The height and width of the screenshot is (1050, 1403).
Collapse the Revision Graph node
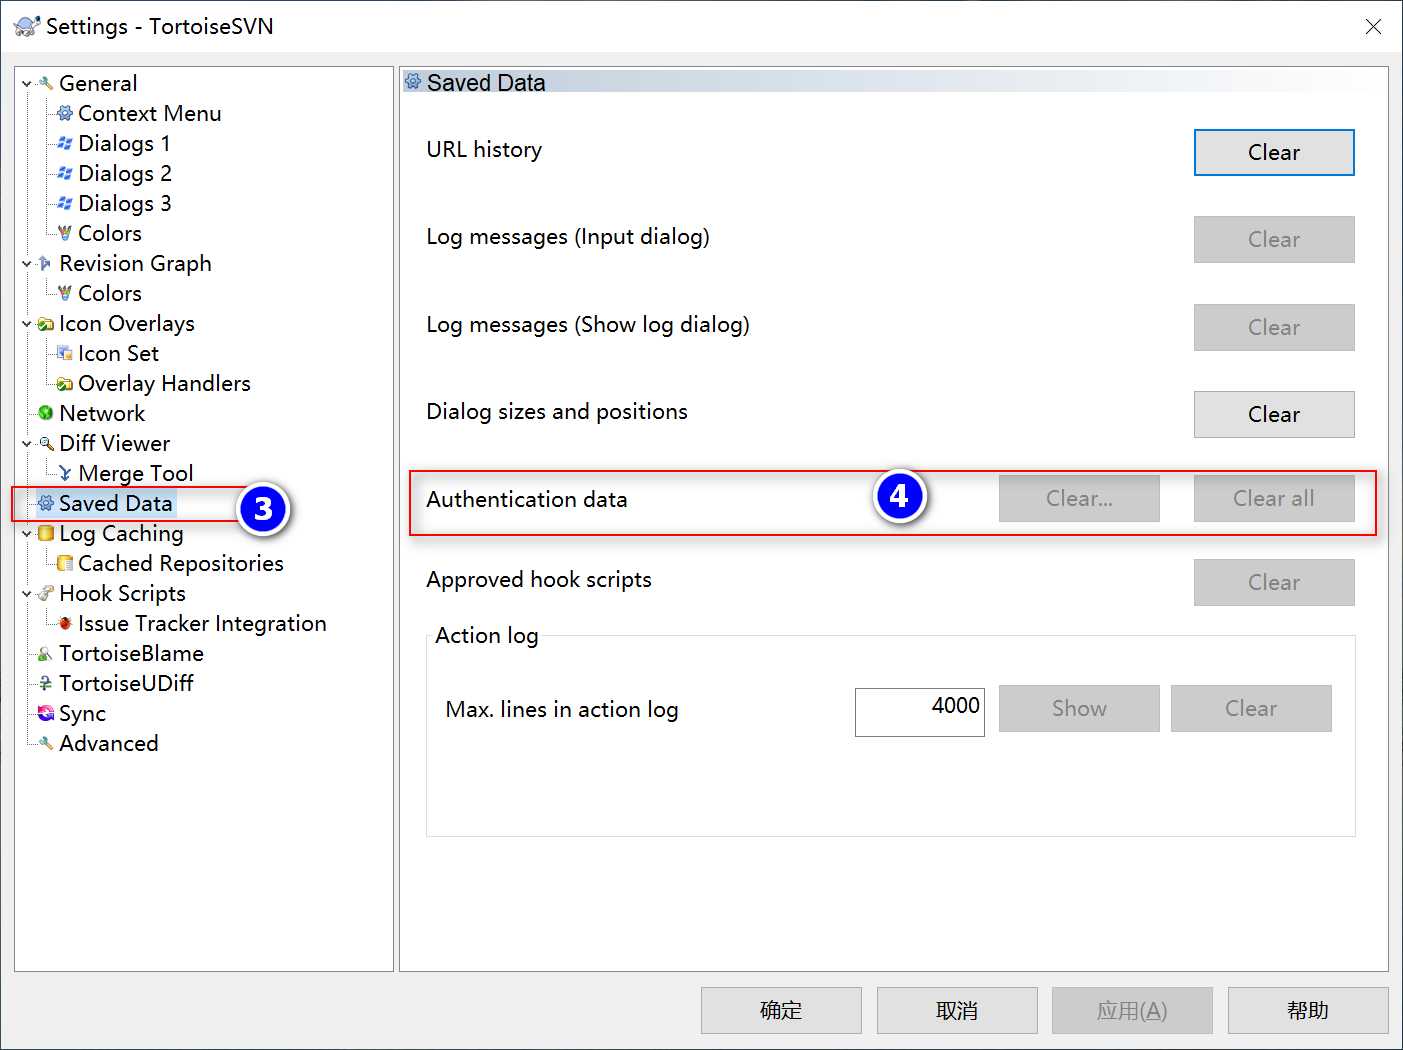click(x=27, y=264)
